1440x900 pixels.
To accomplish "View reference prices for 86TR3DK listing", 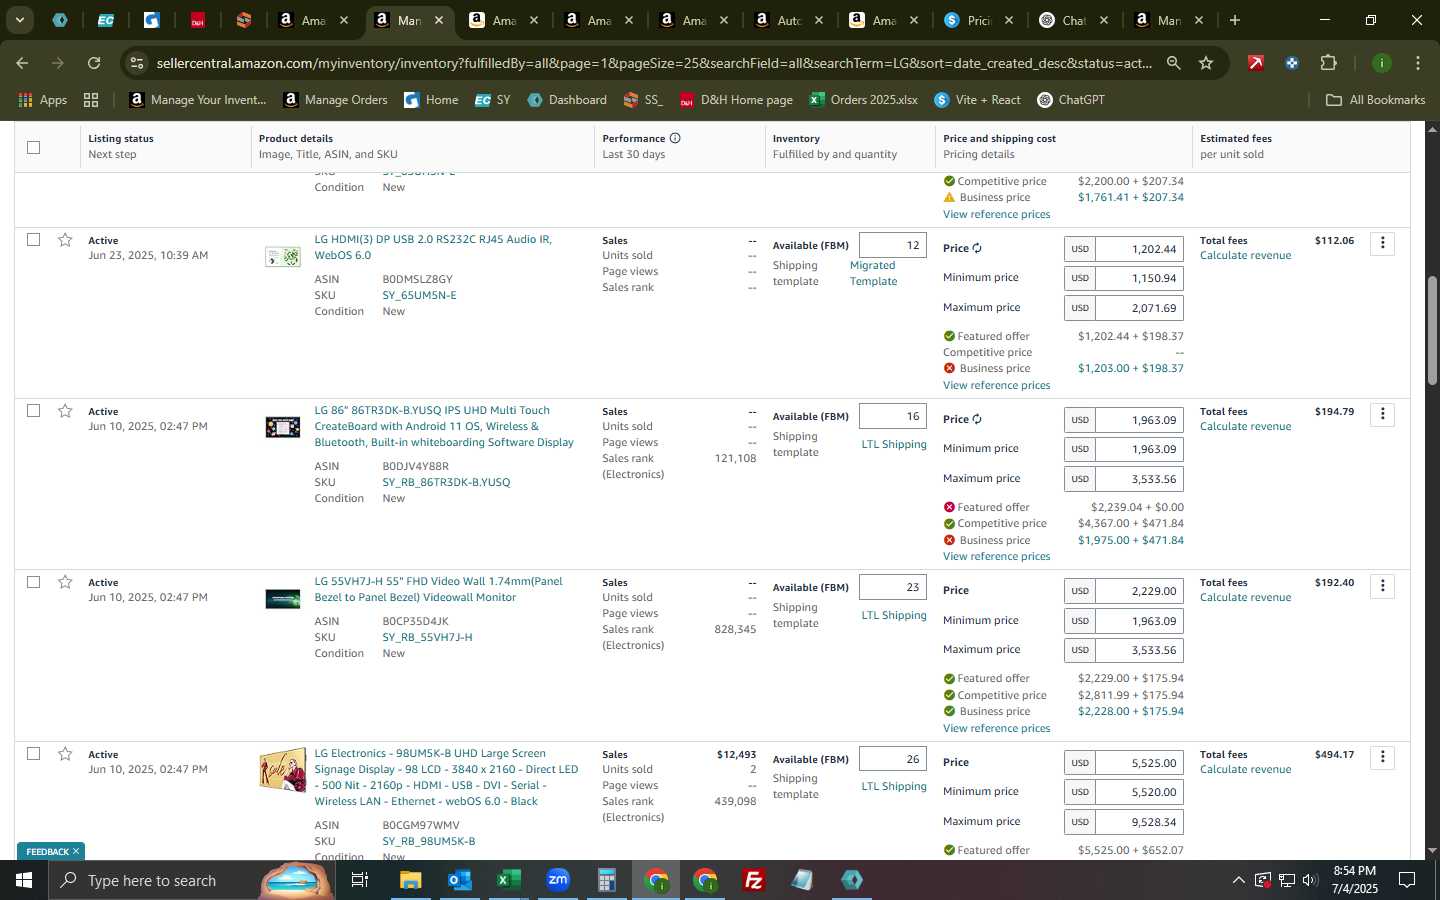I will click(996, 556).
